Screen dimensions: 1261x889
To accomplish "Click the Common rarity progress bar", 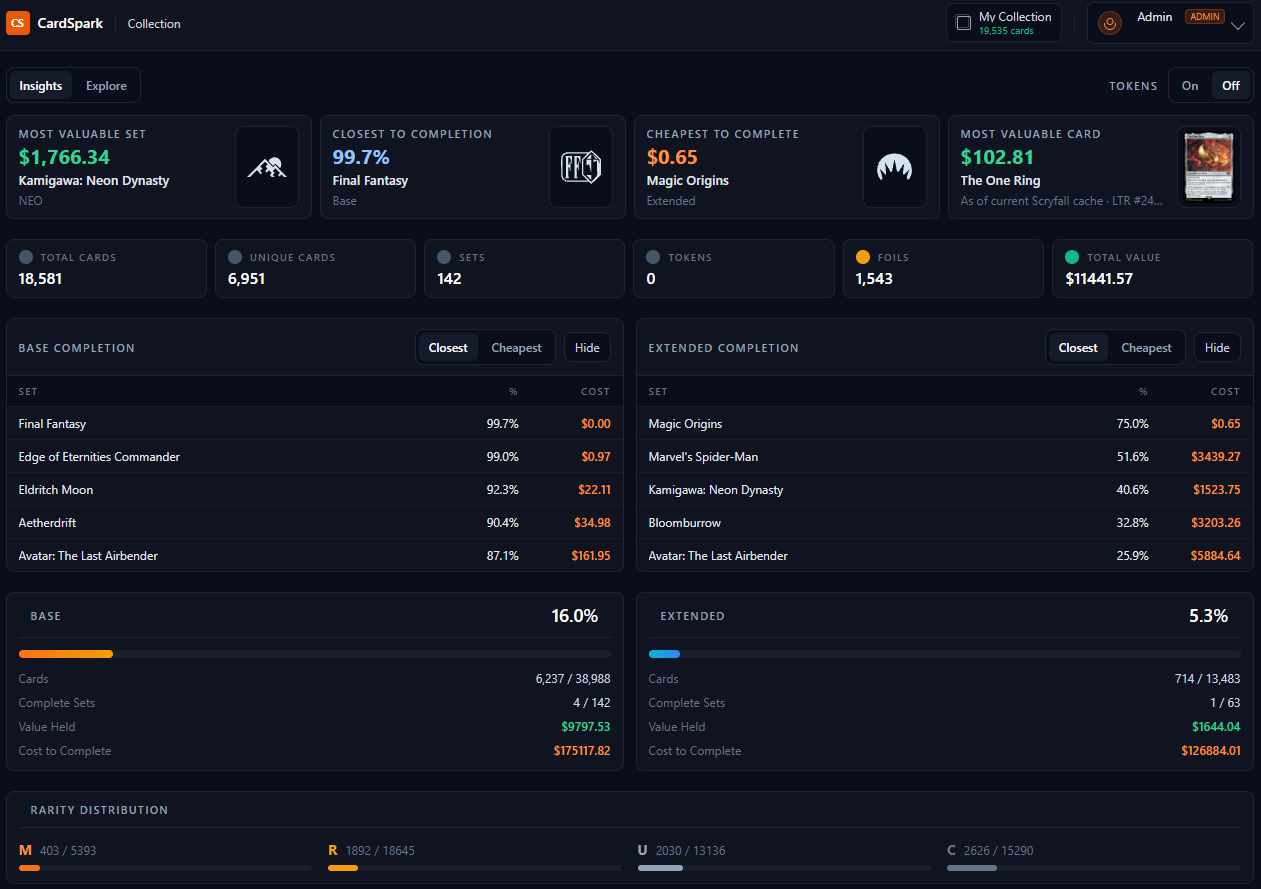I will 1094,868.
